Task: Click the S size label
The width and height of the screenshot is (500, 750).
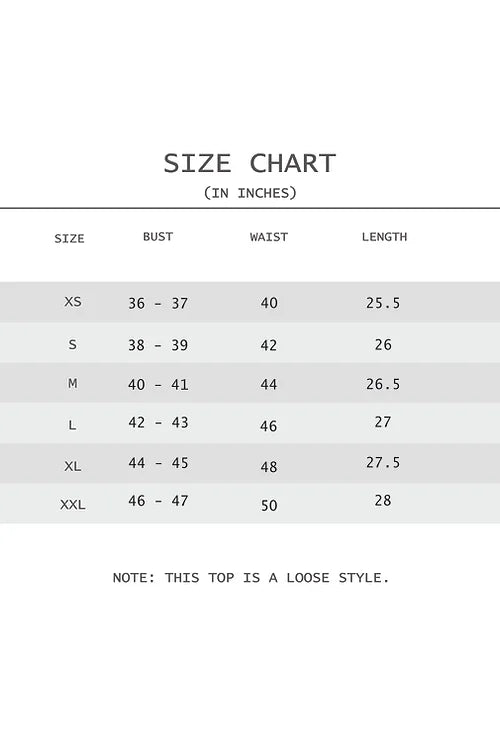Action: pos(72,344)
